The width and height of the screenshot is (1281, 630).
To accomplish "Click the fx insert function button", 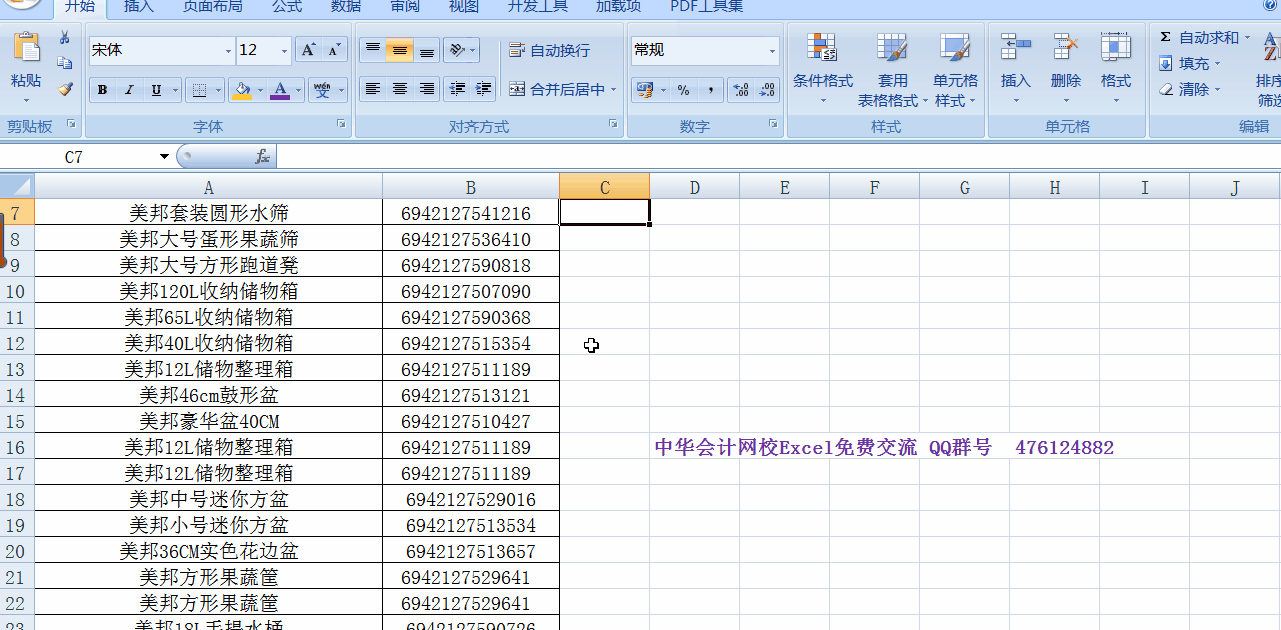I will (262, 157).
